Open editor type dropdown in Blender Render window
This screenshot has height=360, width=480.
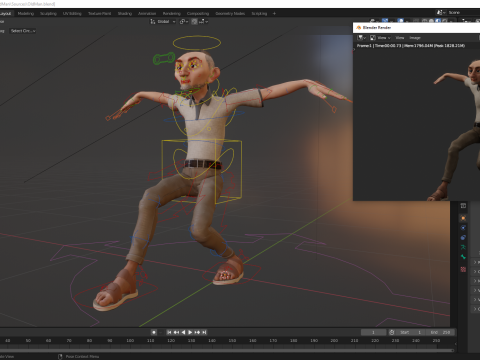361,38
